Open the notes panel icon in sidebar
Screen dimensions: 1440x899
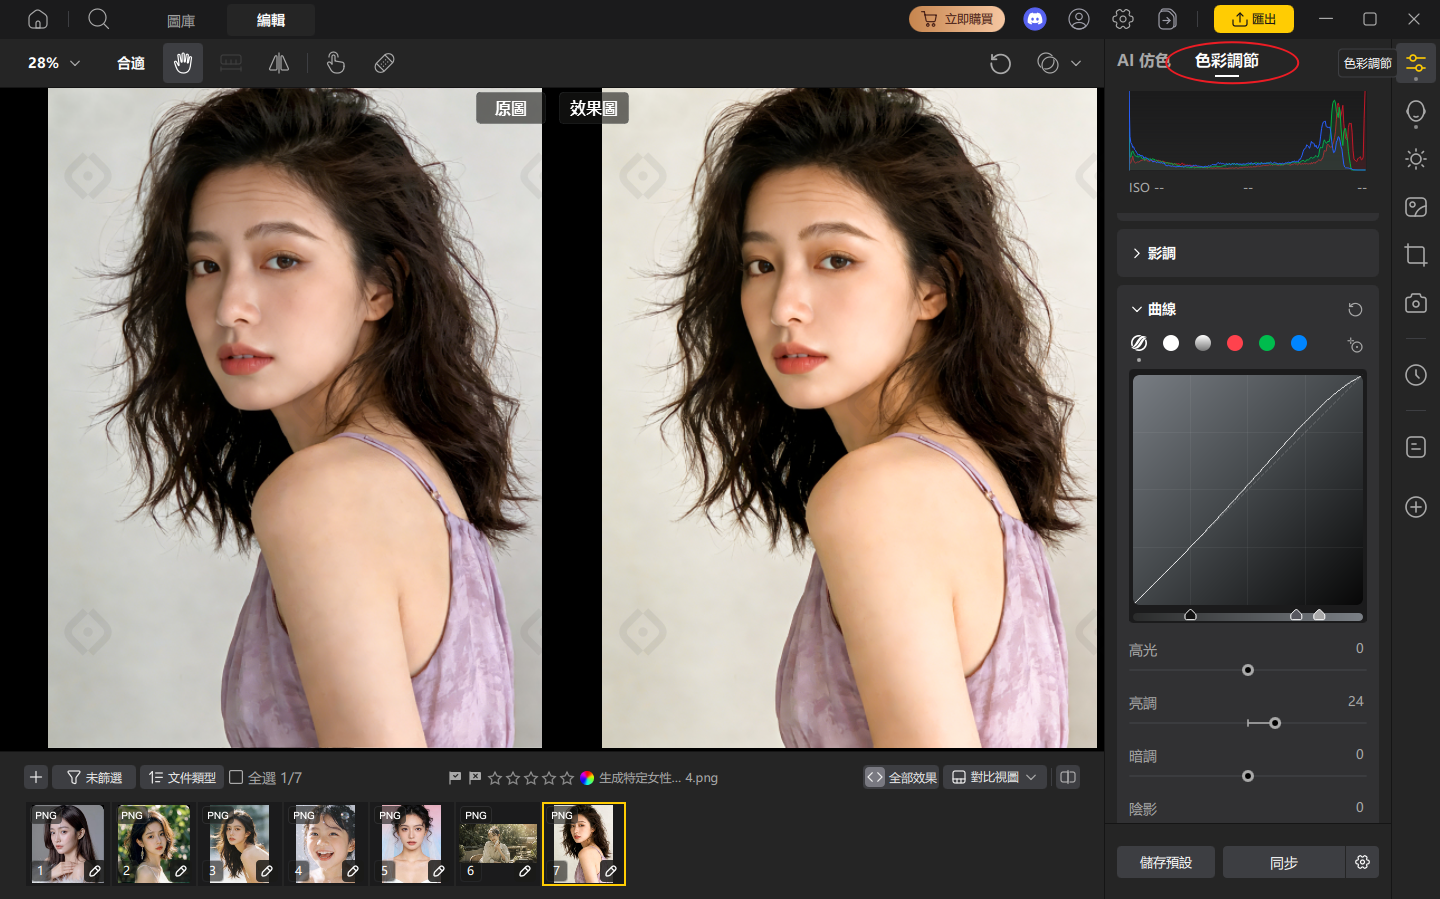click(1416, 447)
